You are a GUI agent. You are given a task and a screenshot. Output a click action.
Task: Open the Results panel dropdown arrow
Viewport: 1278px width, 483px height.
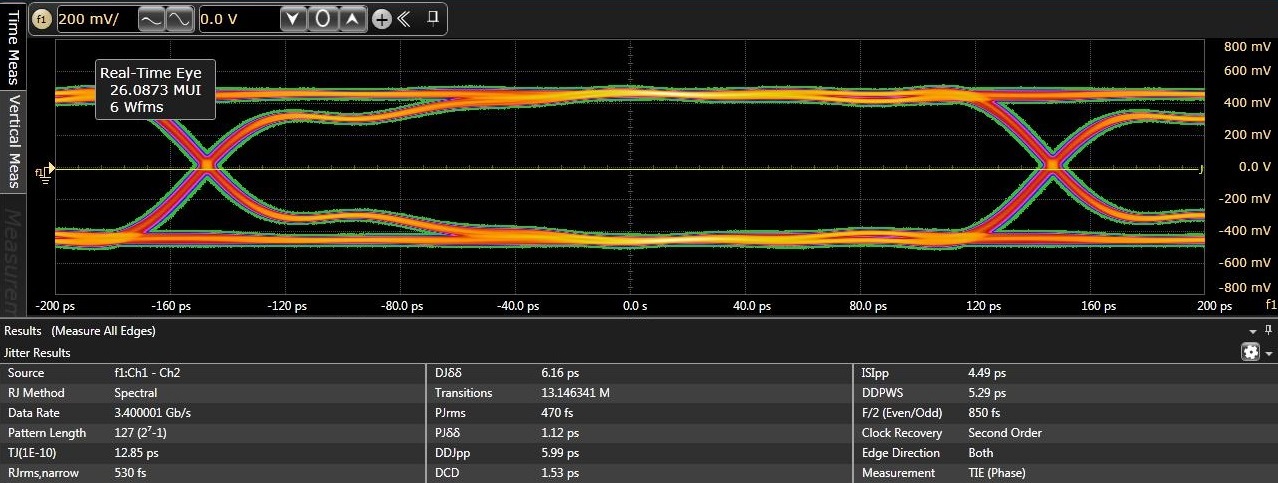click(x=1253, y=331)
